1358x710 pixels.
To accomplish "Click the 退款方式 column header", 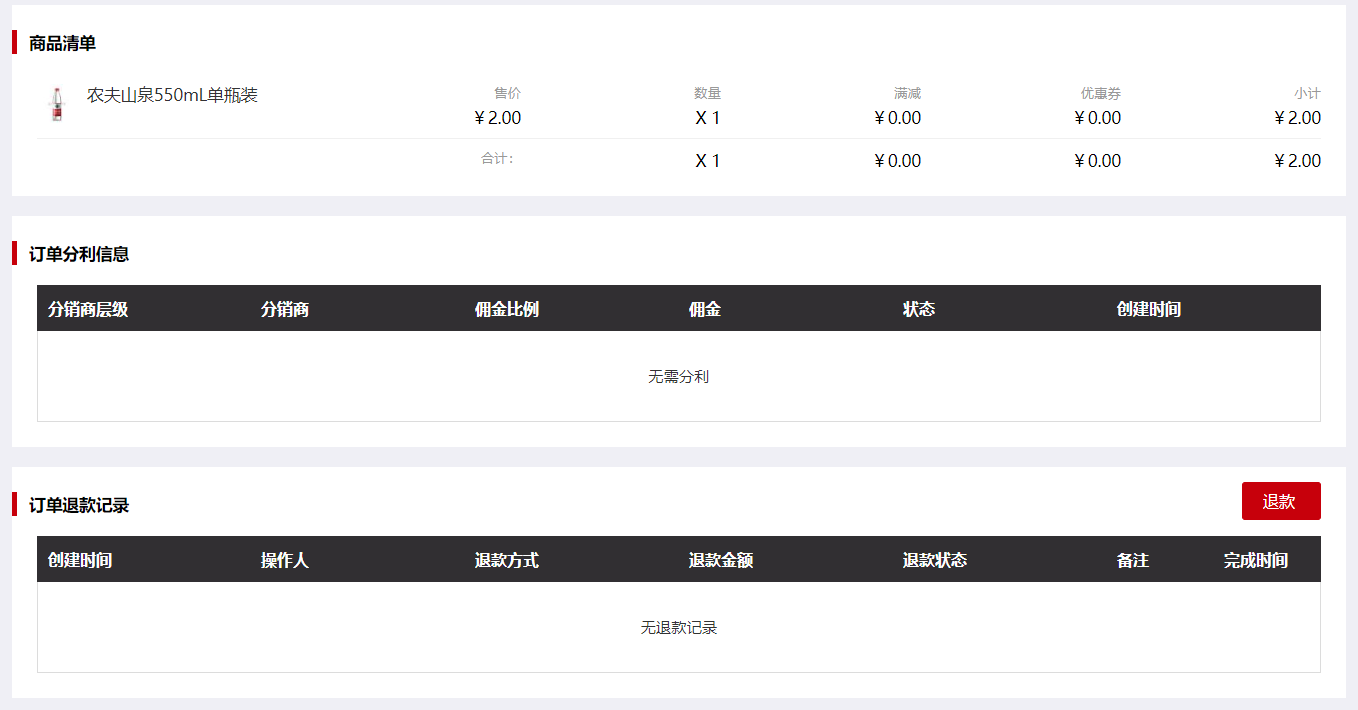I will (507, 560).
